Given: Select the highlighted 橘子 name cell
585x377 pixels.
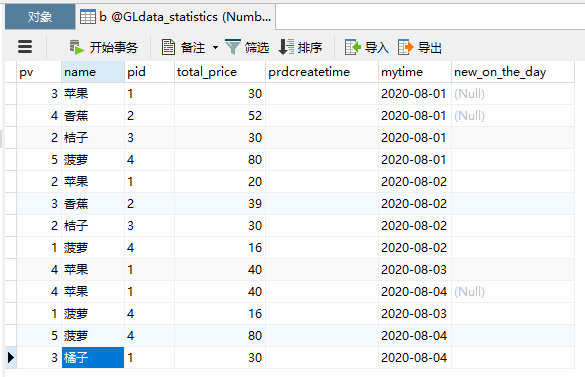Looking at the screenshot, I should [93, 358].
